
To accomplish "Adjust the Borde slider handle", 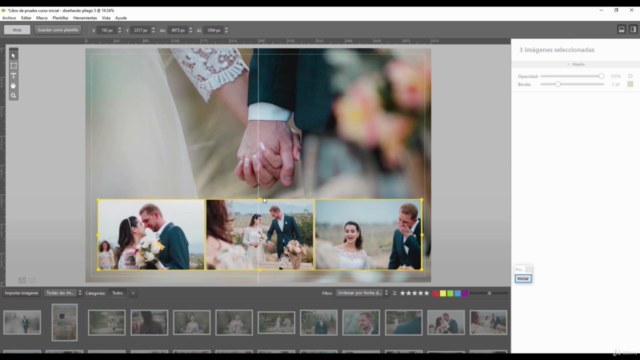I will pos(558,84).
